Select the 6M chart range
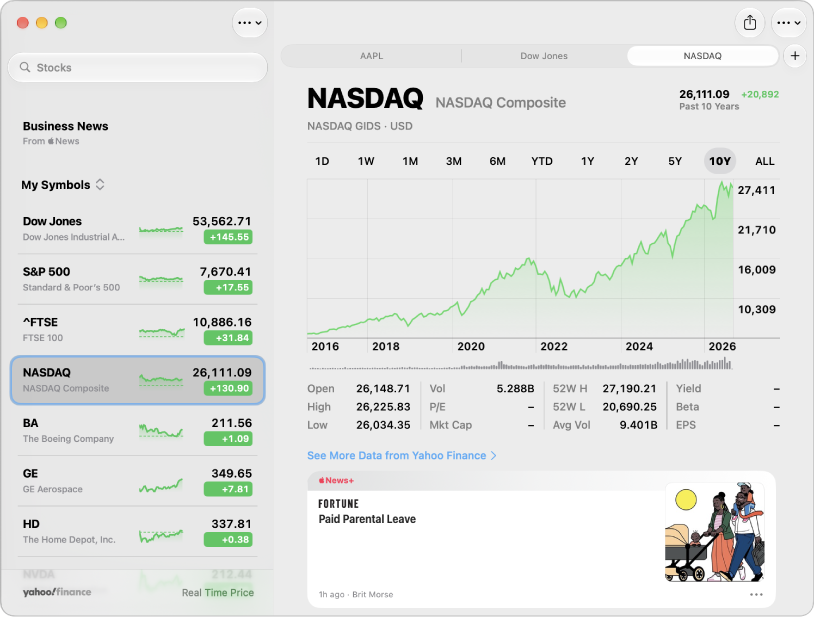This screenshot has height=618, width=814. [497, 161]
